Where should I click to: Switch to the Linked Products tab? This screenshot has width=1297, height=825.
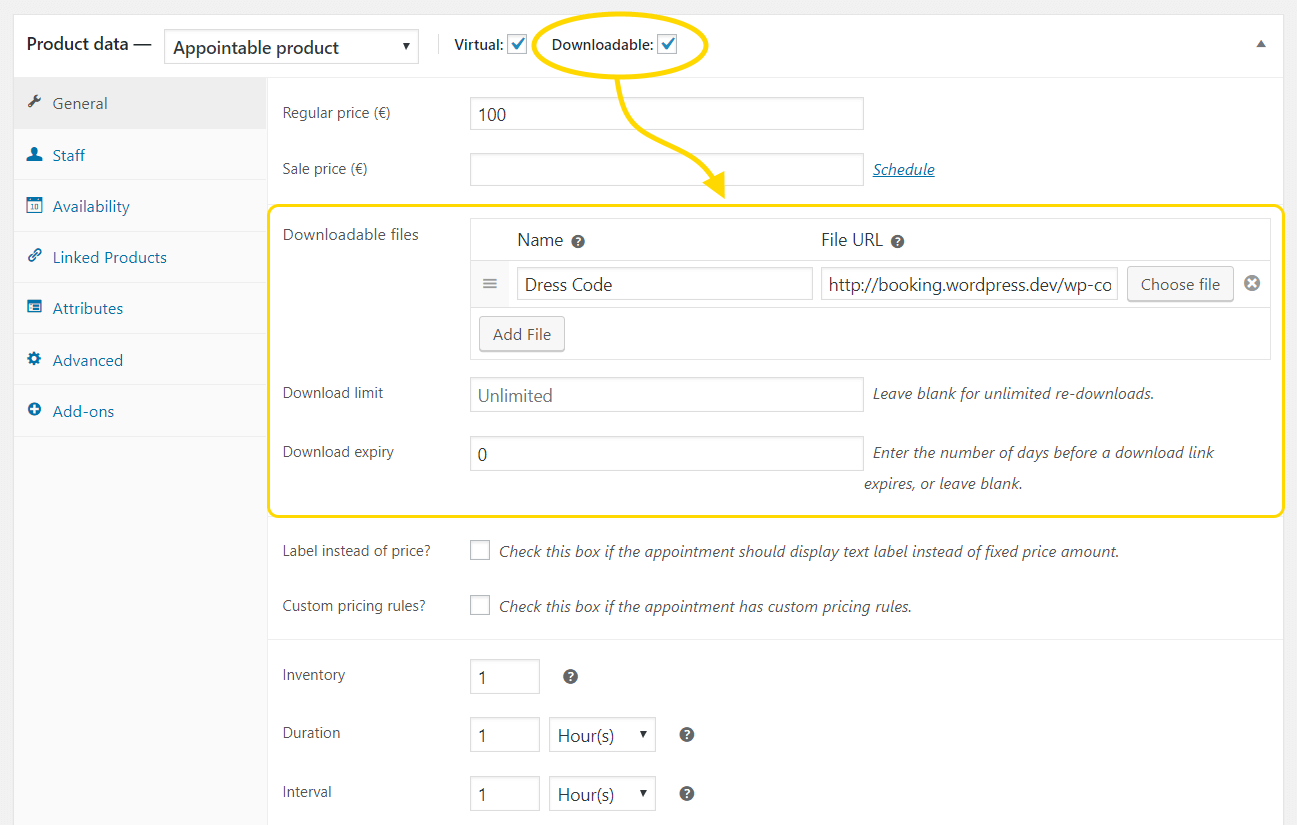pos(140,257)
